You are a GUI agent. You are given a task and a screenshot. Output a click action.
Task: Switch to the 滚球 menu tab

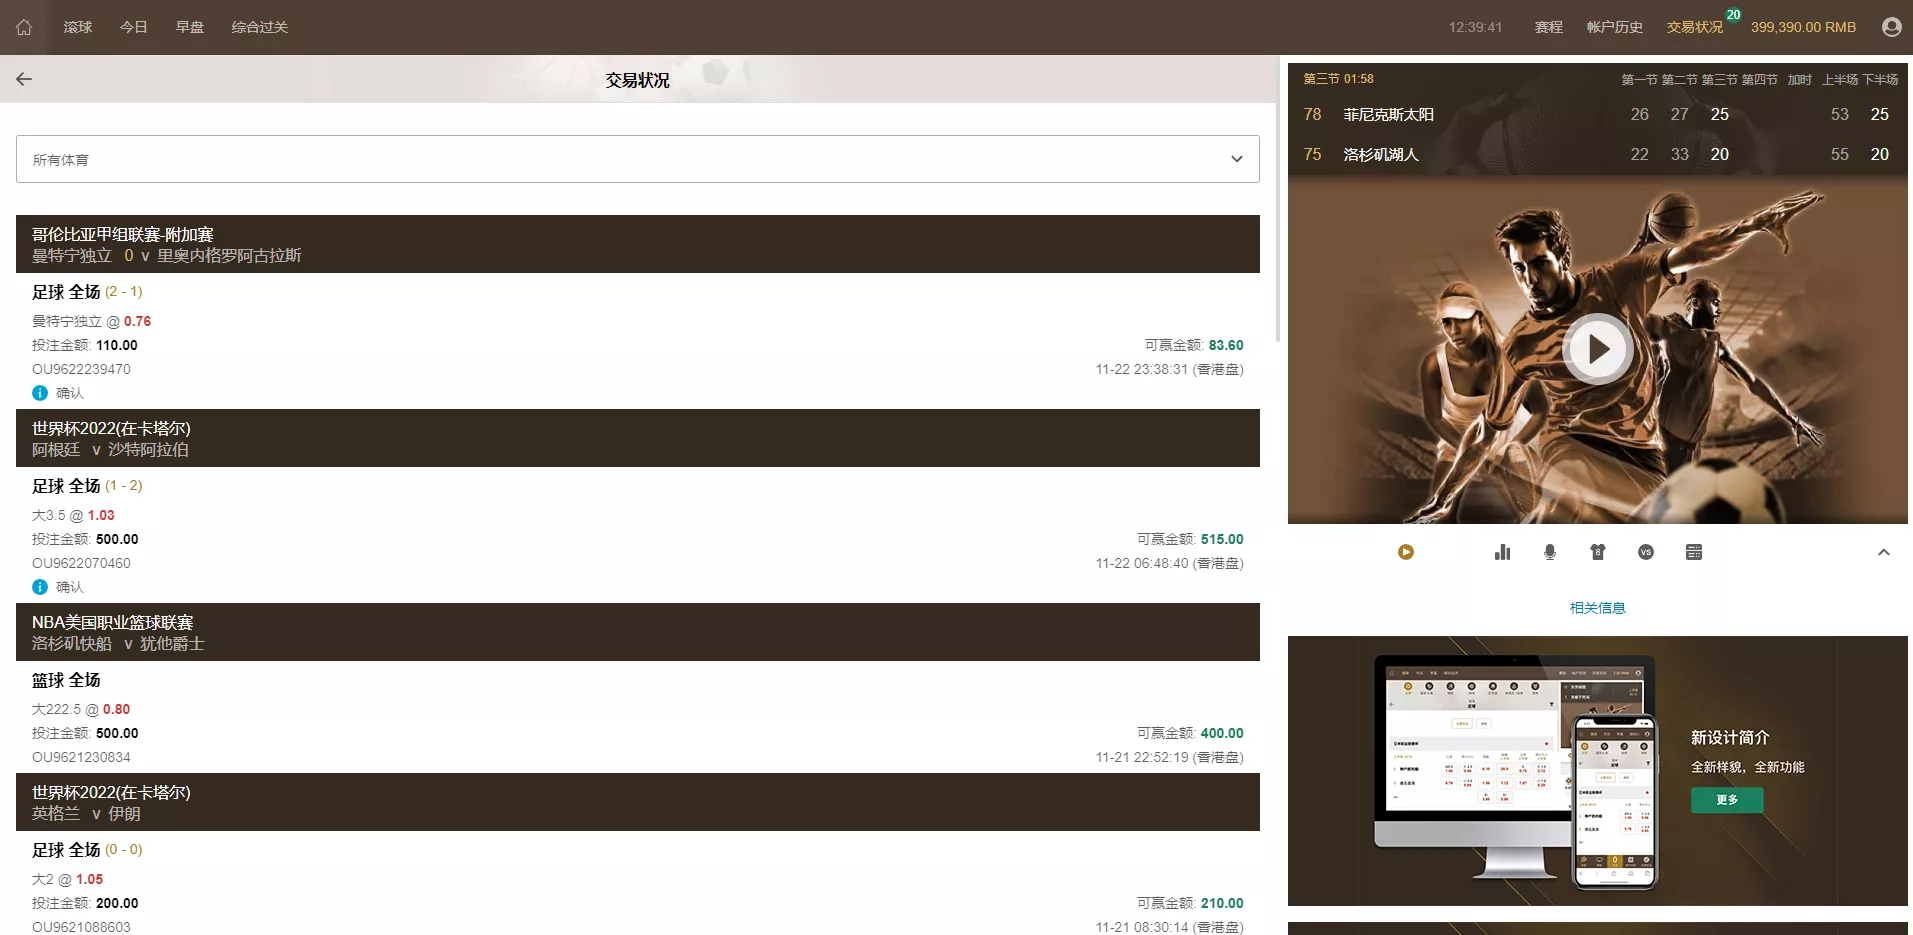click(x=77, y=27)
